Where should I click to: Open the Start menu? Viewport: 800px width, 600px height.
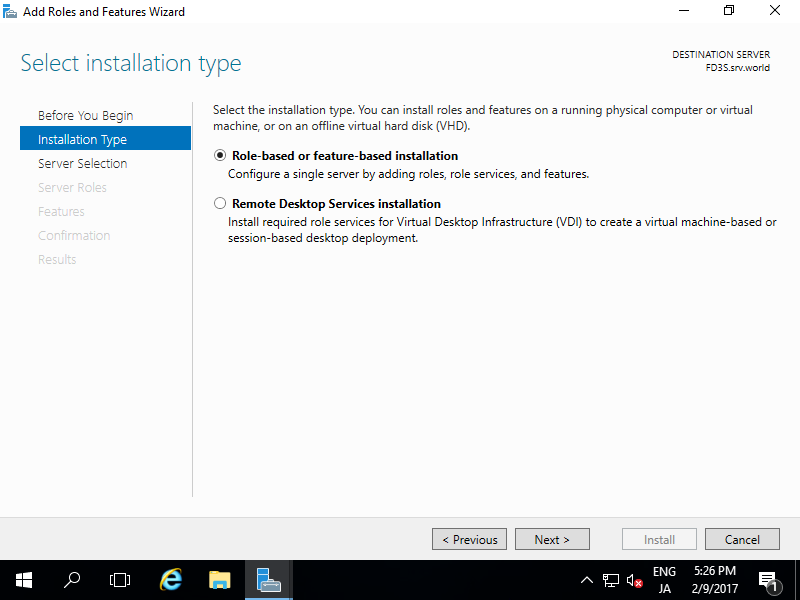(23, 580)
